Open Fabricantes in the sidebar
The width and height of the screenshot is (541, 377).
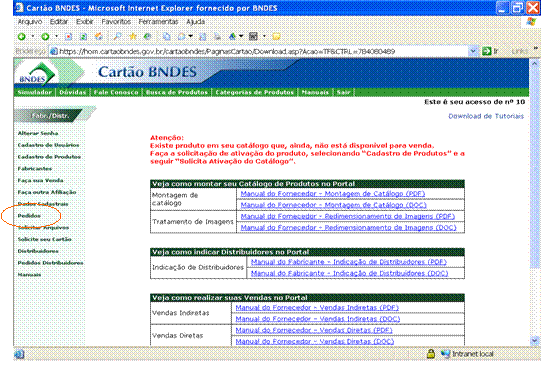pos(35,169)
